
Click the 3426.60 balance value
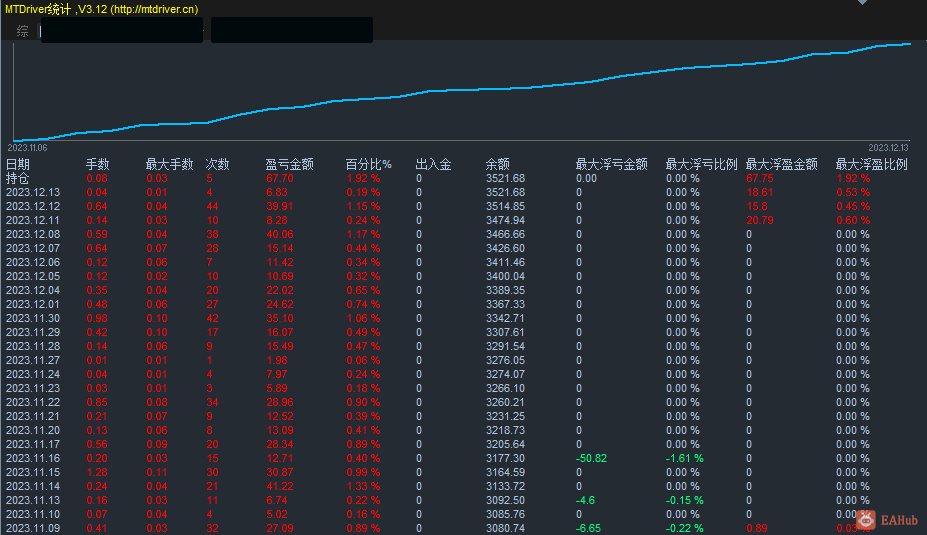(x=505, y=248)
